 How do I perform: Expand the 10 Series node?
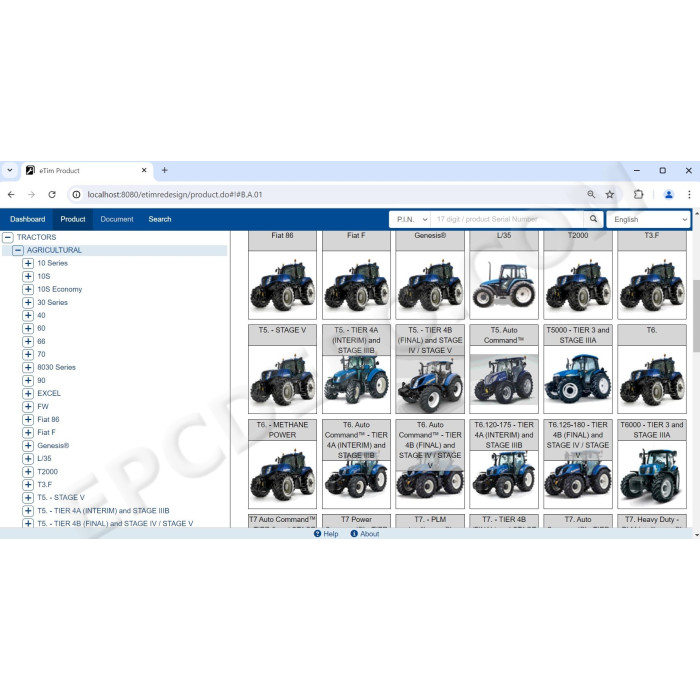(x=28, y=263)
